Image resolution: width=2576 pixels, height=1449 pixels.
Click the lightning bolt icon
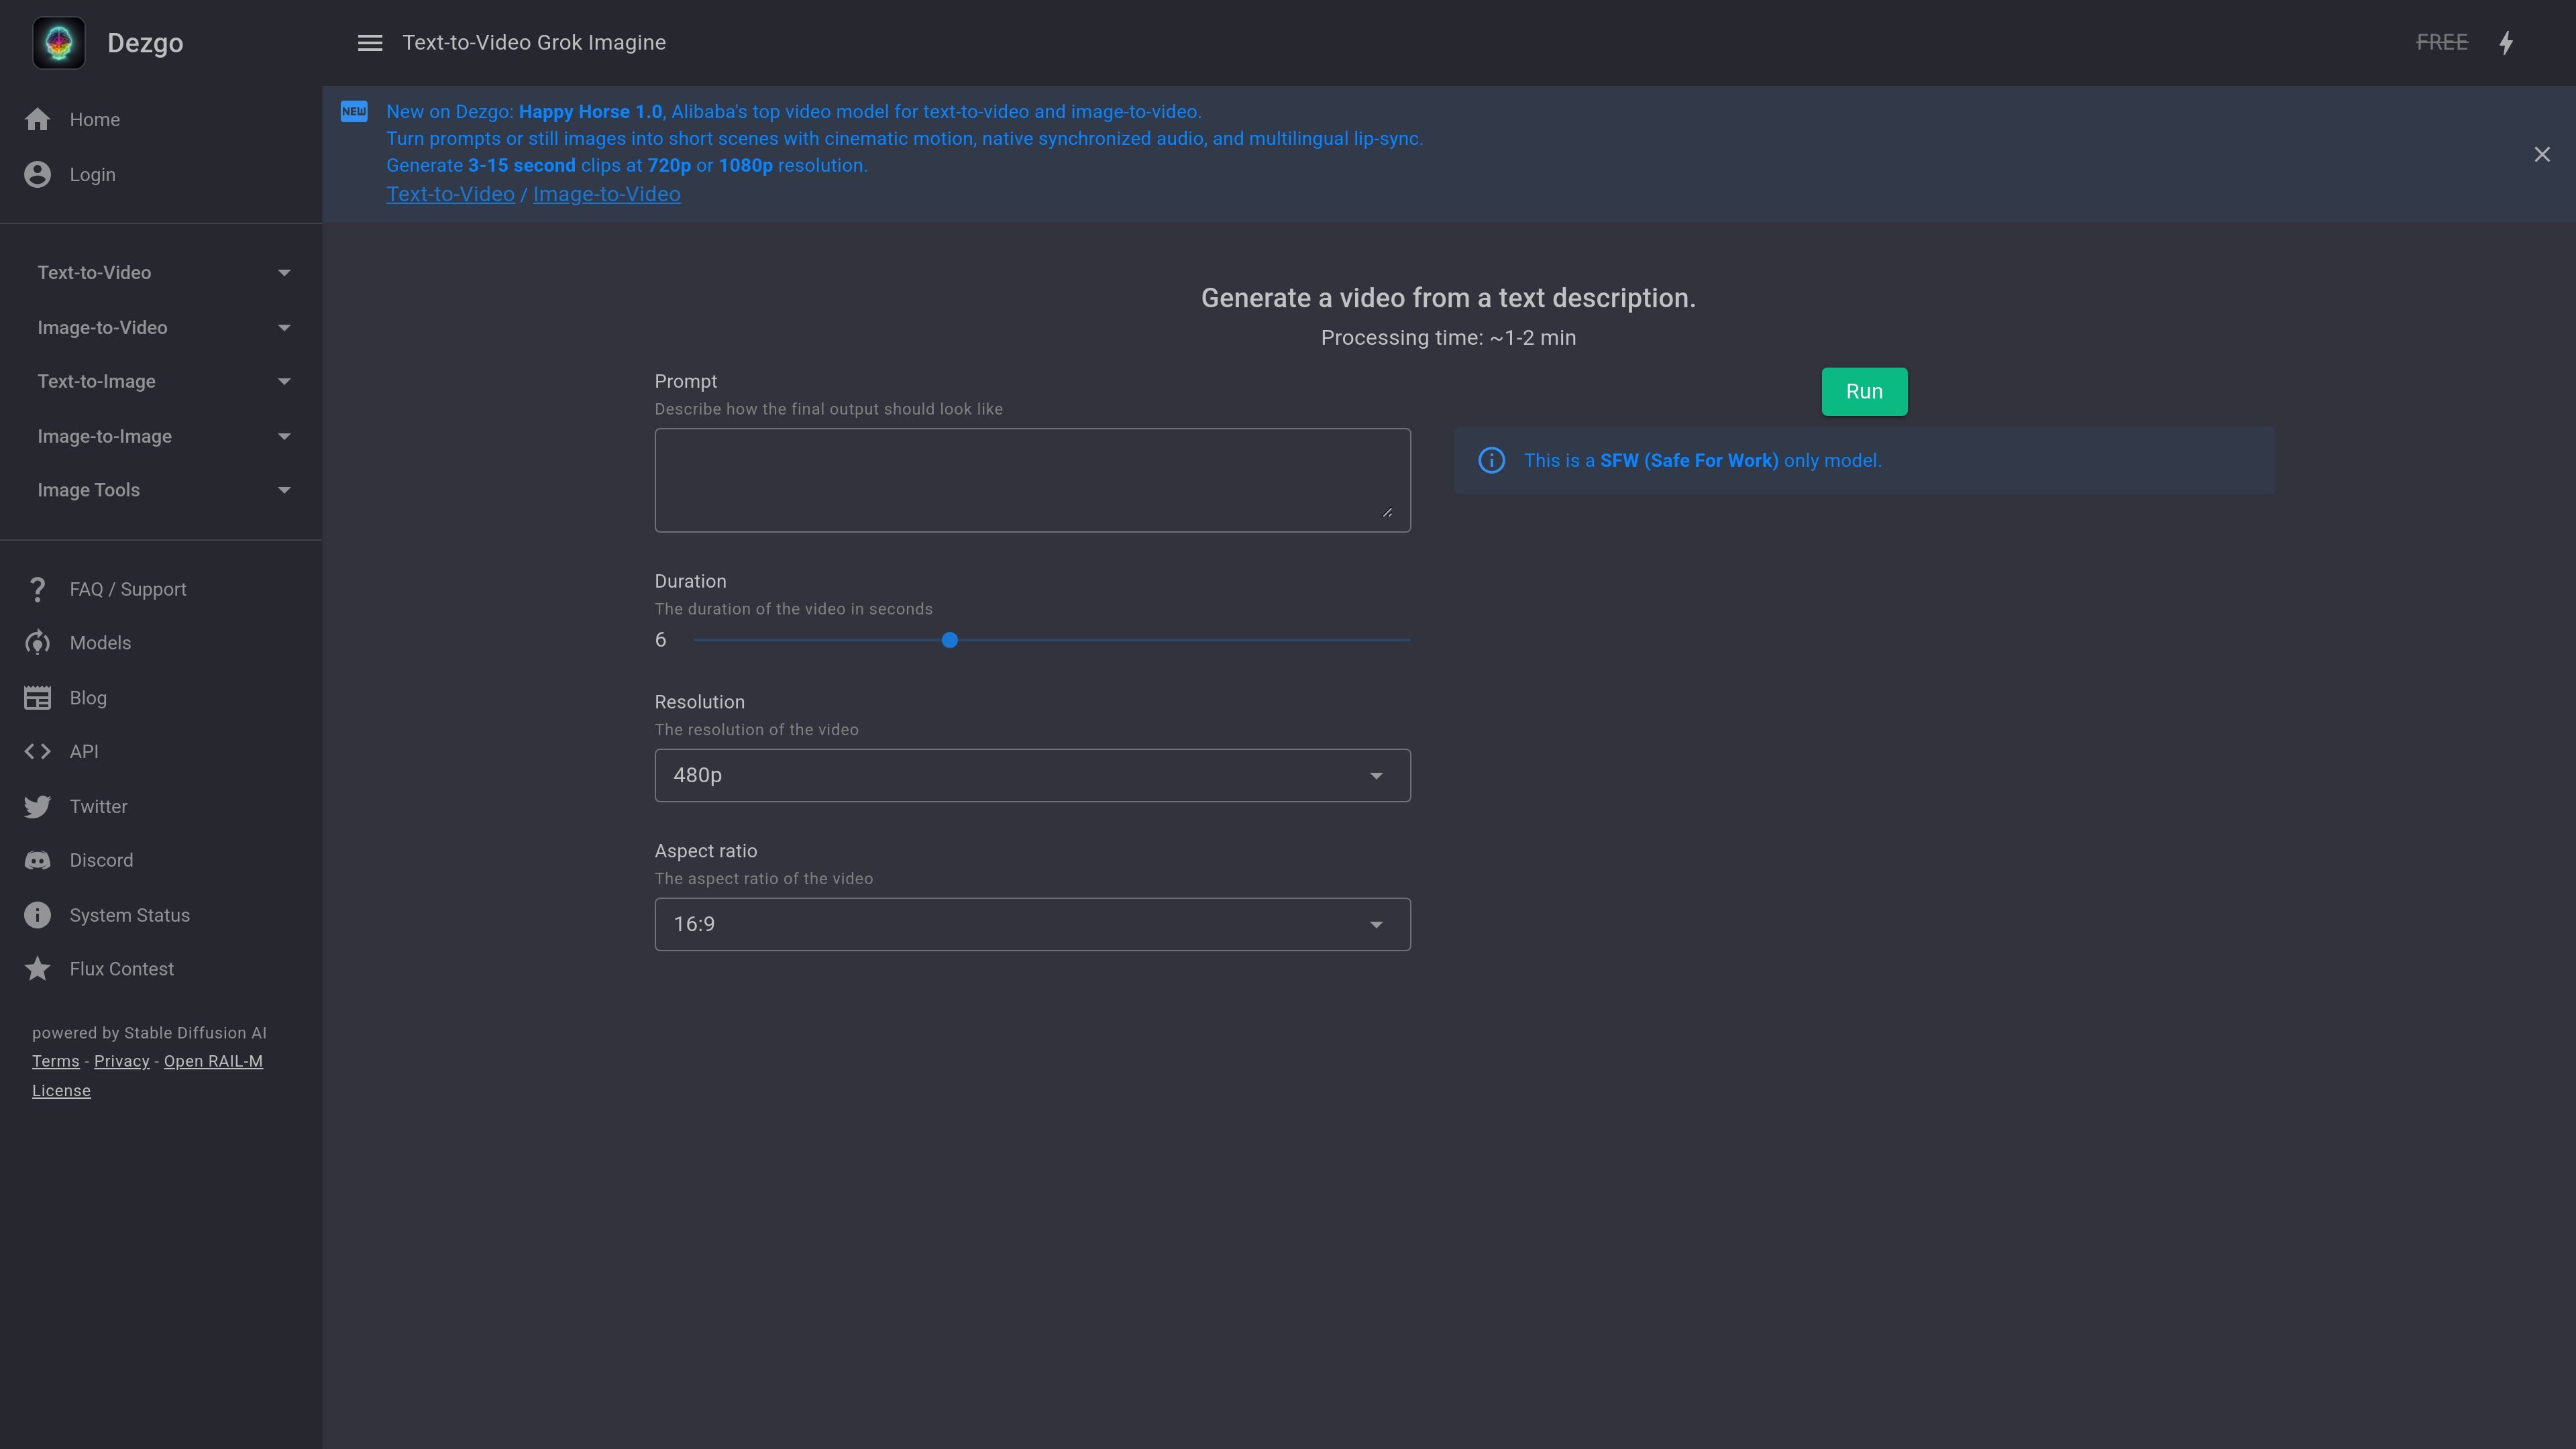[x=2506, y=43]
